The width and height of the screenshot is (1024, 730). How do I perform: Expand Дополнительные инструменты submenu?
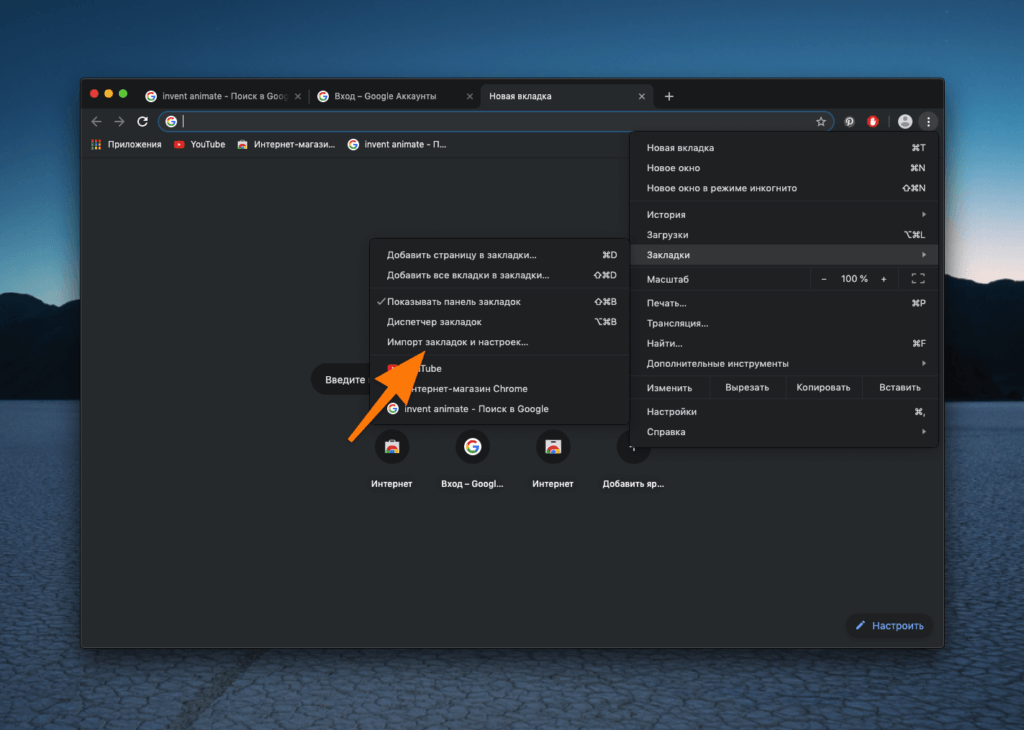coord(784,363)
